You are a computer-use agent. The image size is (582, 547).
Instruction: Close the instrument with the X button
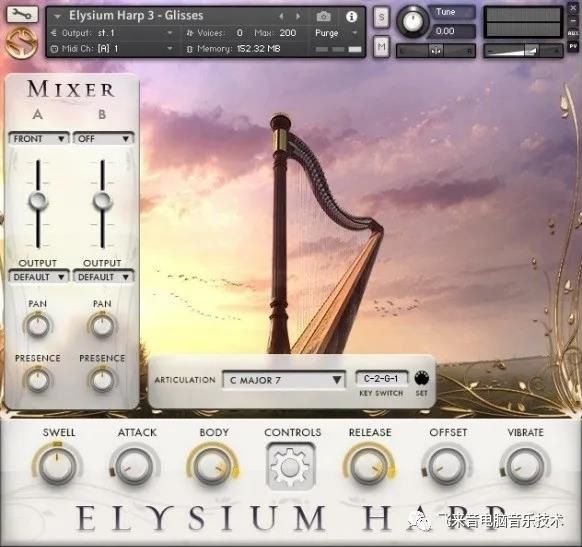(x=573, y=8)
